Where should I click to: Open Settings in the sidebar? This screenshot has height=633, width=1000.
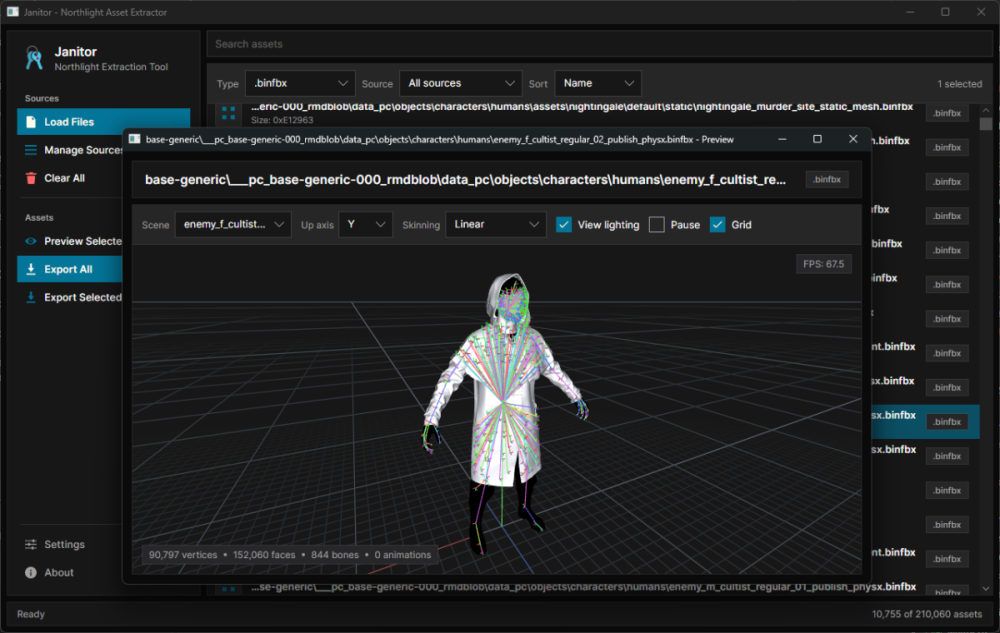[70, 544]
